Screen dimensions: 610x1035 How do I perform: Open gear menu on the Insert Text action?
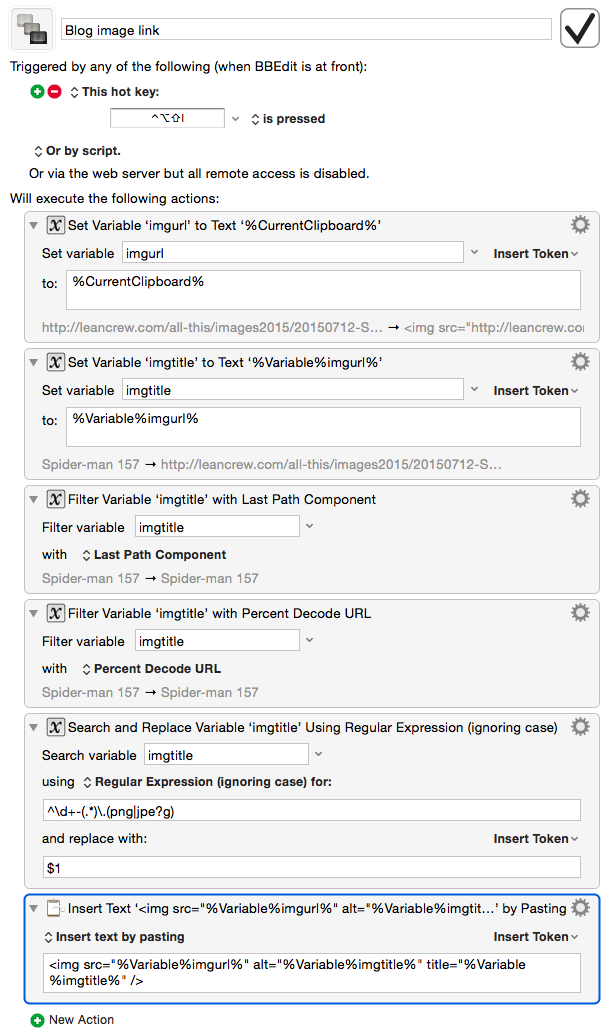pos(580,907)
